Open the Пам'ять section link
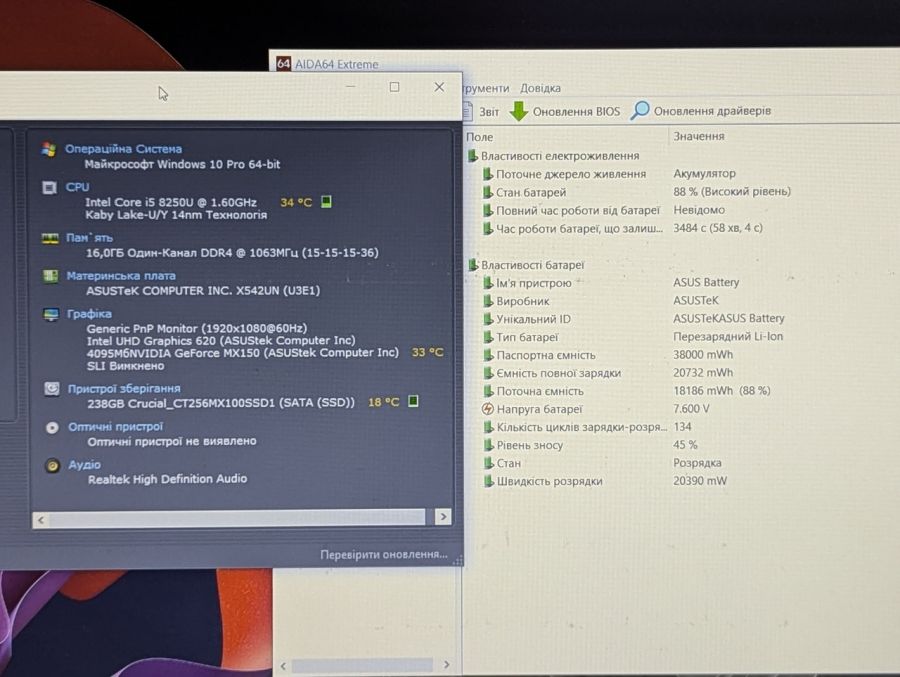The height and width of the screenshot is (677, 900). [90, 238]
